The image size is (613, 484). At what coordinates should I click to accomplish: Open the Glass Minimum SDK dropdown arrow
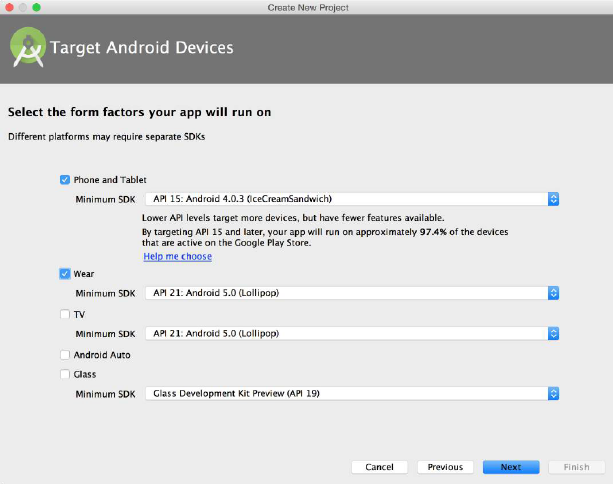[x=553, y=394]
